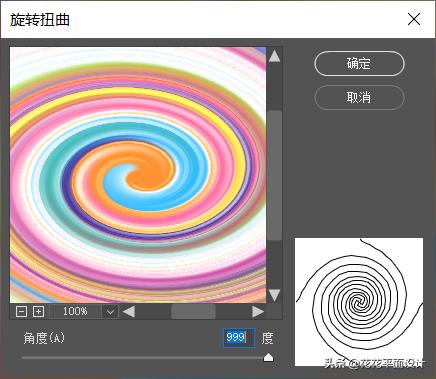Zoom in the preview with plus icon

(39, 312)
